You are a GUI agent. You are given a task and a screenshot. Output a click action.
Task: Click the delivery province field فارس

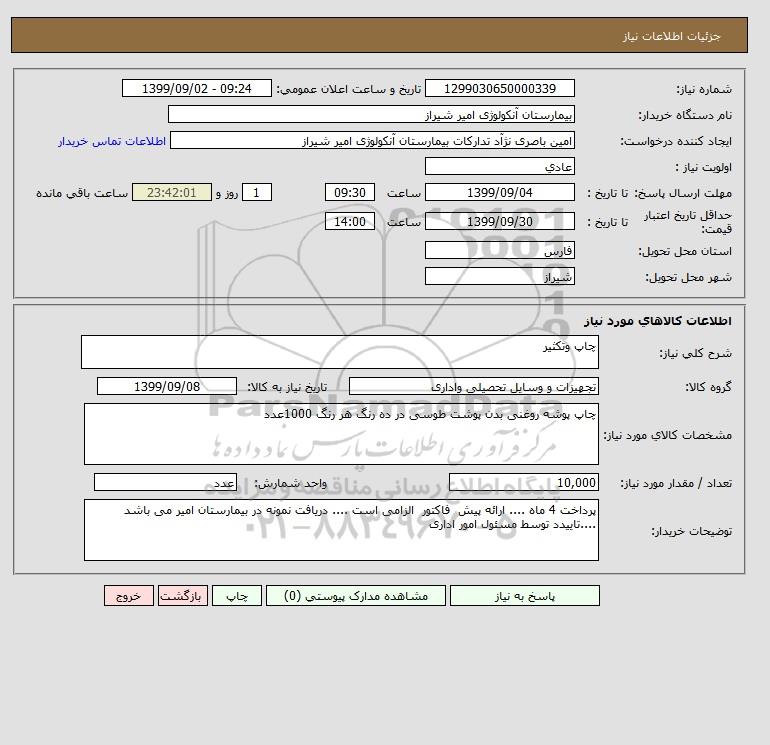[x=499, y=250]
